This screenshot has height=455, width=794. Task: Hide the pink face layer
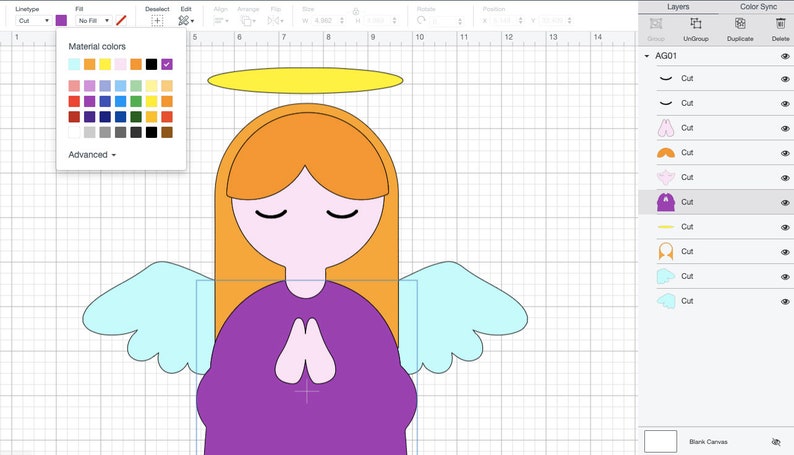[x=785, y=178]
